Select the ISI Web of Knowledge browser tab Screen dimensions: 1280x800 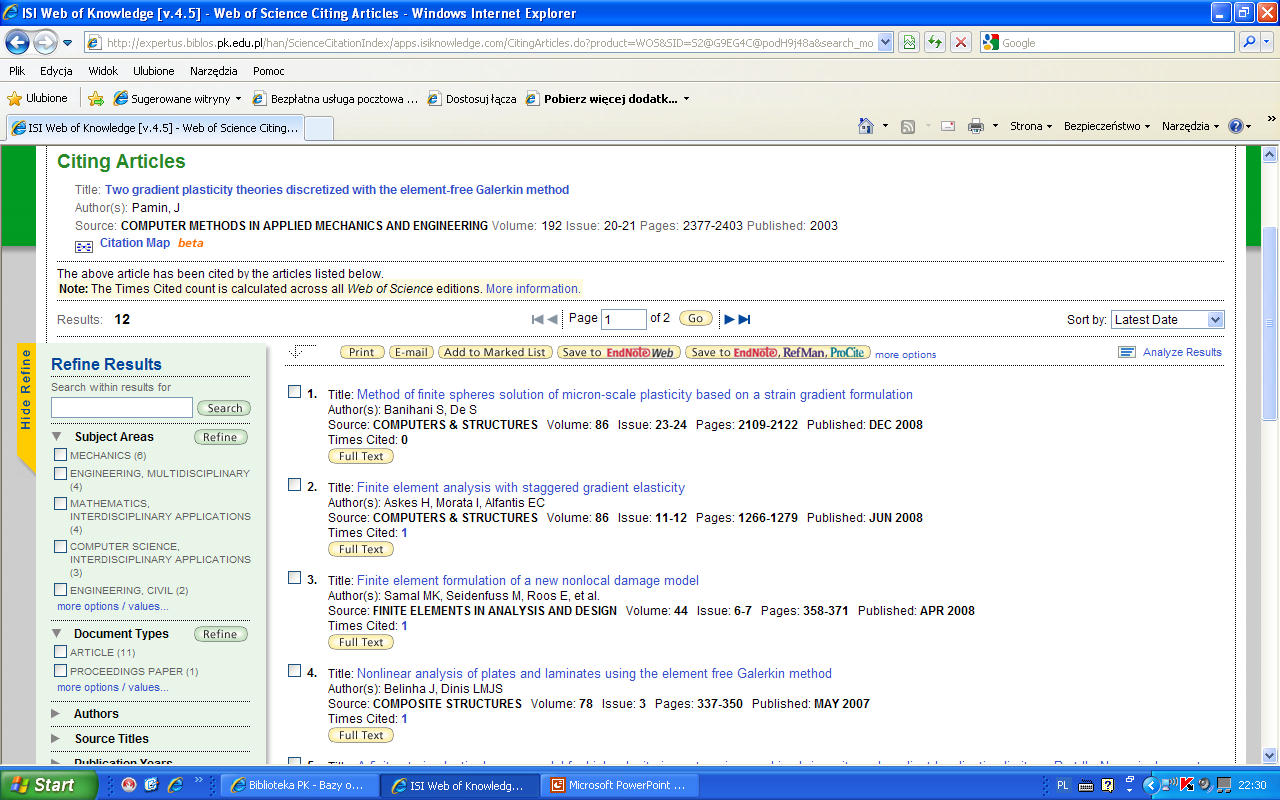point(154,128)
